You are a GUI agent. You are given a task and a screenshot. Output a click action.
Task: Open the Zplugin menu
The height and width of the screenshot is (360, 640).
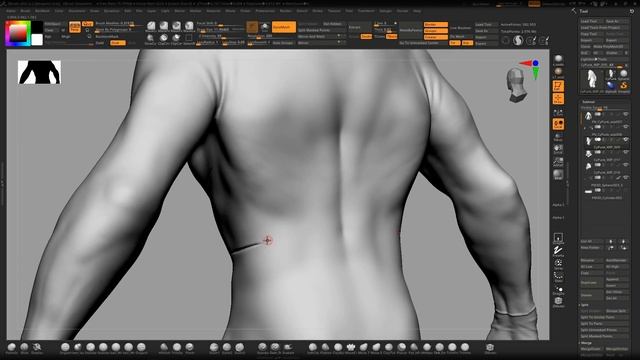pyautogui.click(x=385, y=11)
